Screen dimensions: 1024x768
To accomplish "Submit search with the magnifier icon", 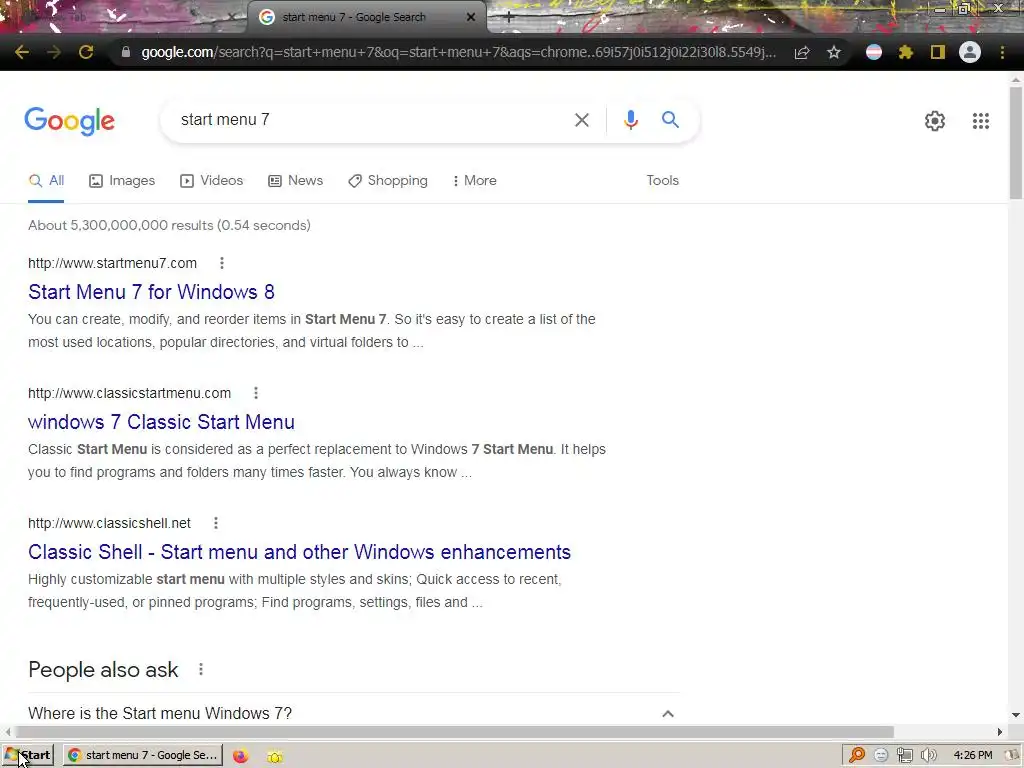I will click(670, 120).
